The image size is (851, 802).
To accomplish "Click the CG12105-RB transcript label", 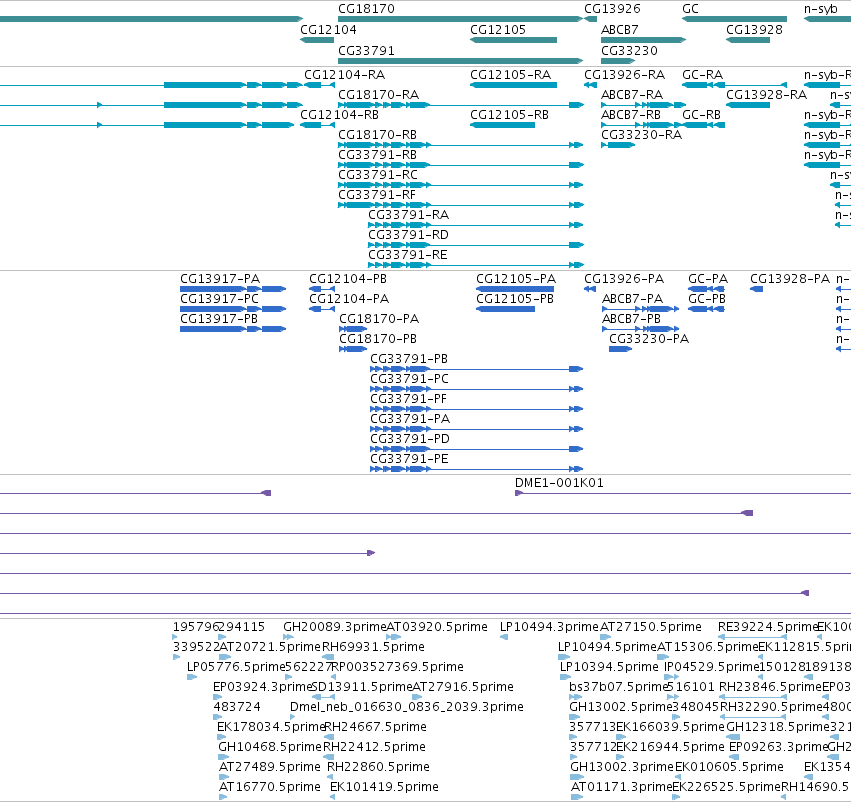I will [510, 115].
